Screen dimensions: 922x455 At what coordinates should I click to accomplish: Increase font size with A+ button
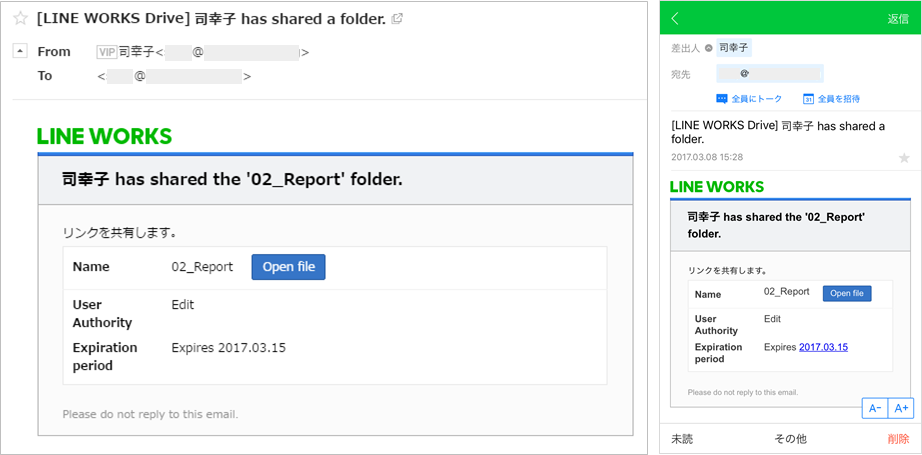901,408
